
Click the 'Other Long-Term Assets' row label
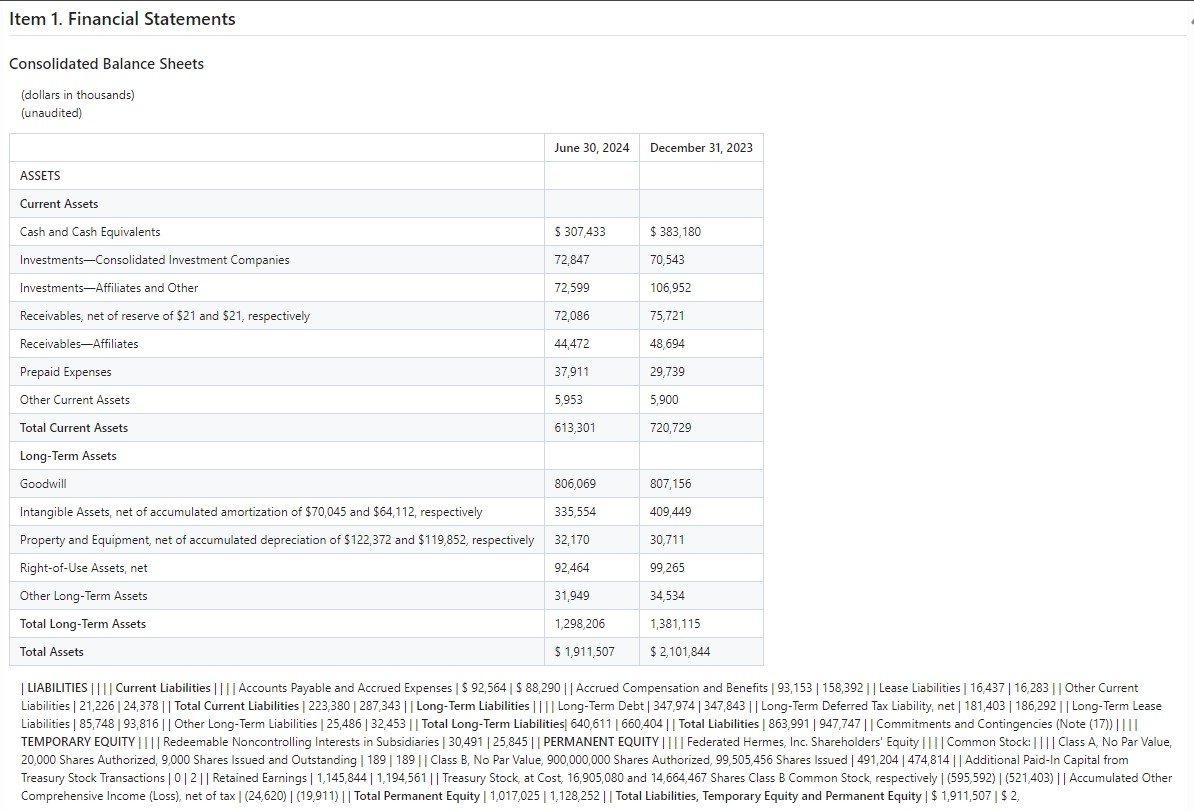click(x=83, y=596)
